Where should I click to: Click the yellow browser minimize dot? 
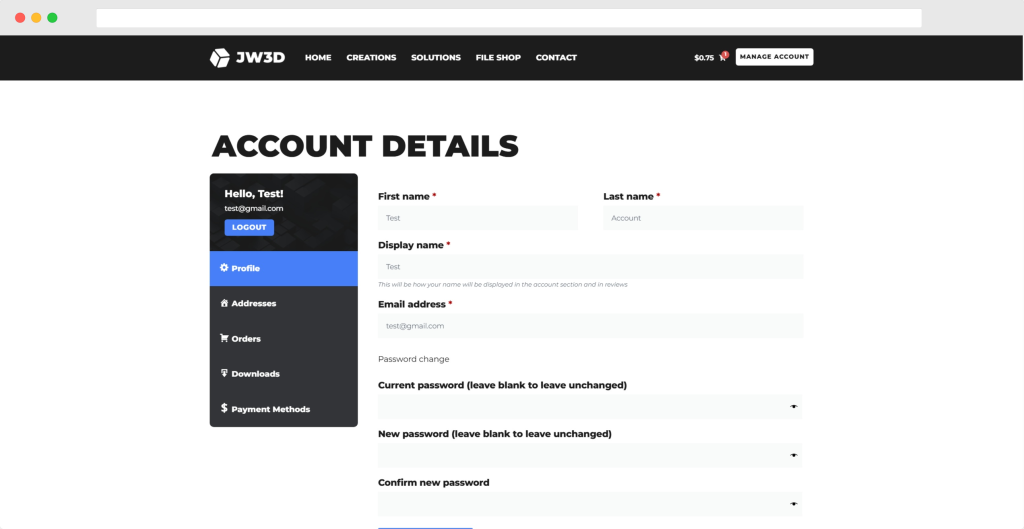point(36,18)
